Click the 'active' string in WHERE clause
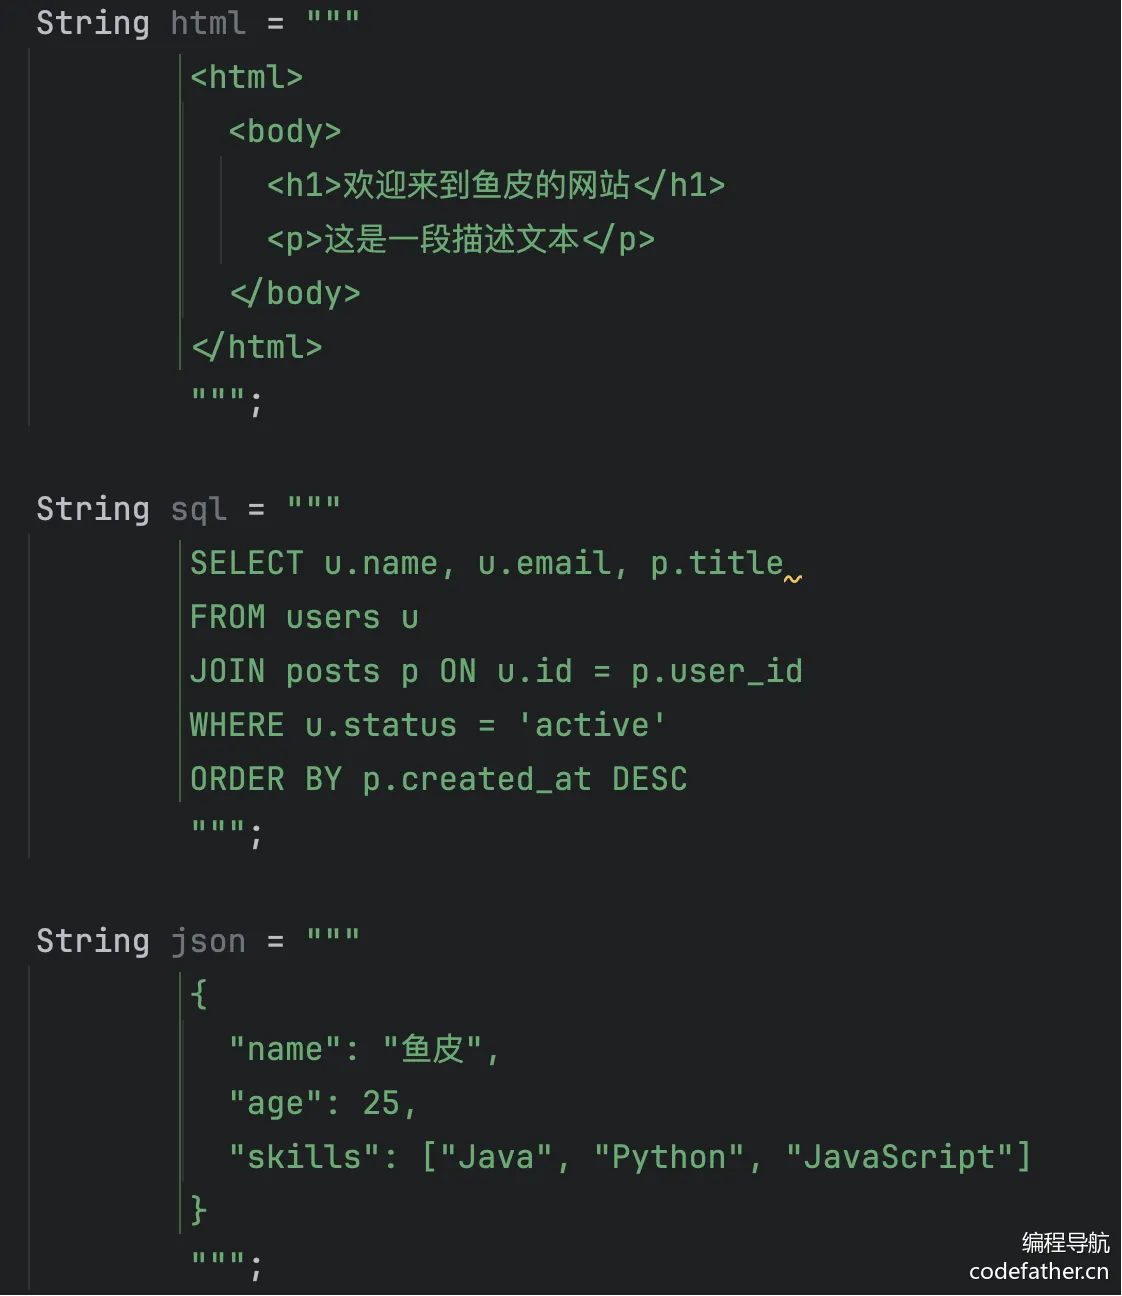The height and width of the screenshot is (1296, 1122). [591, 725]
